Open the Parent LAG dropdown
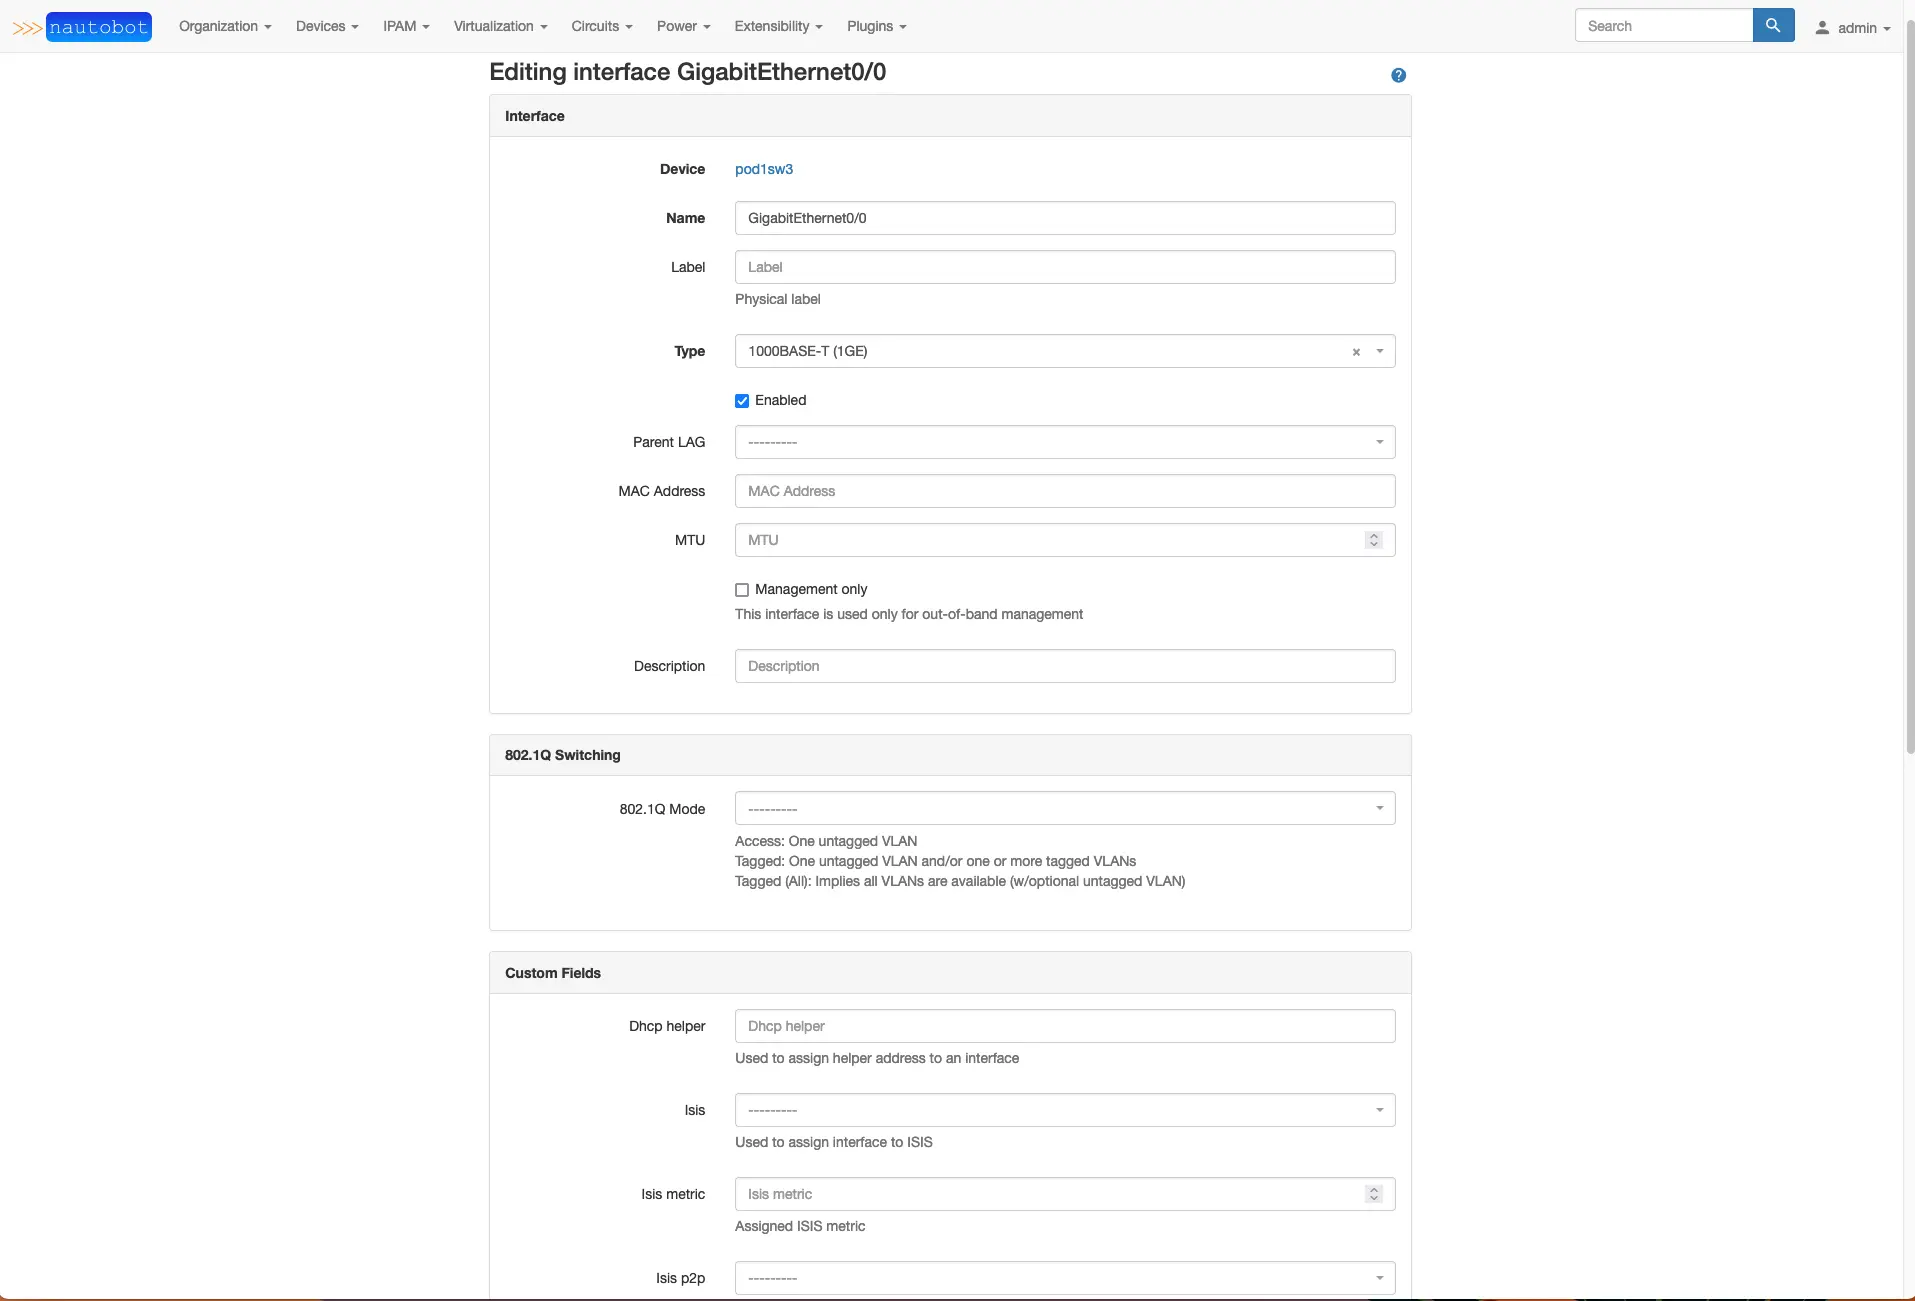The width and height of the screenshot is (1915, 1301). click(1064, 442)
